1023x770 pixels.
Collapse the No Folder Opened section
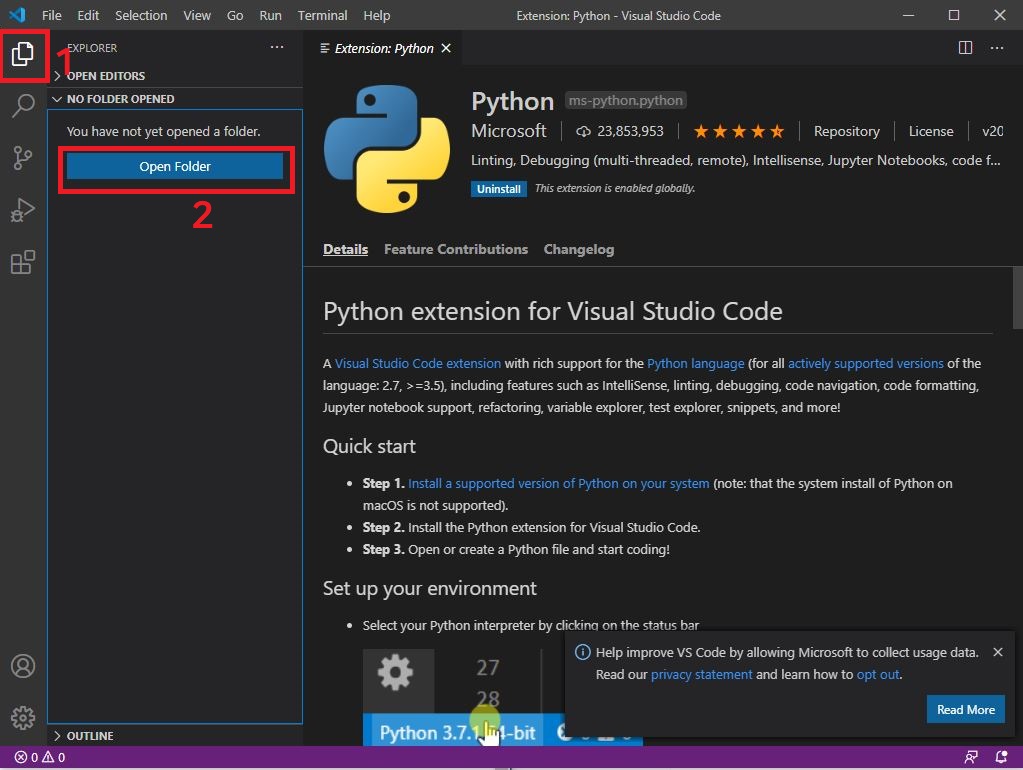[114, 99]
